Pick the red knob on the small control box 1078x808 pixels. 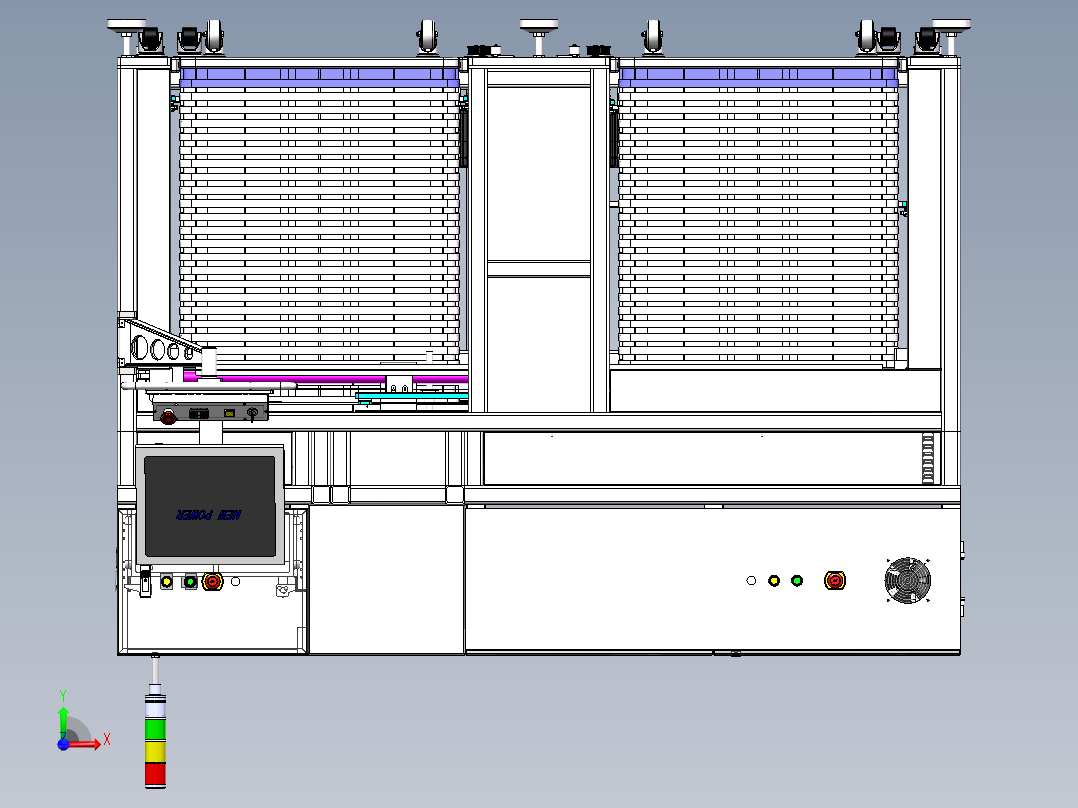(168, 415)
